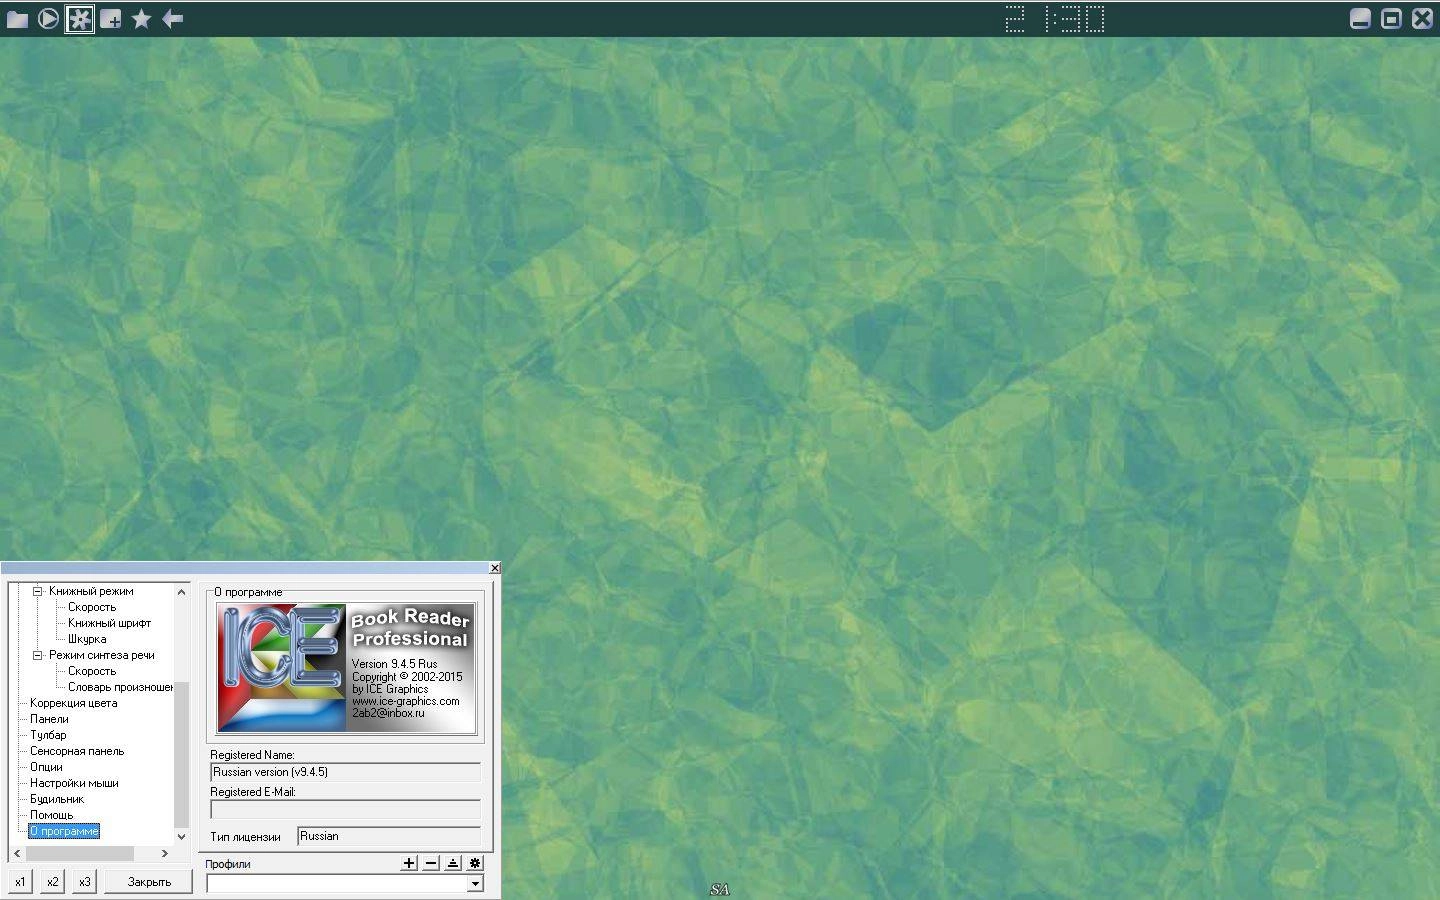Screen dimensions: 1440x900
Task: Go back with the left arrow icon
Action: 173,19
